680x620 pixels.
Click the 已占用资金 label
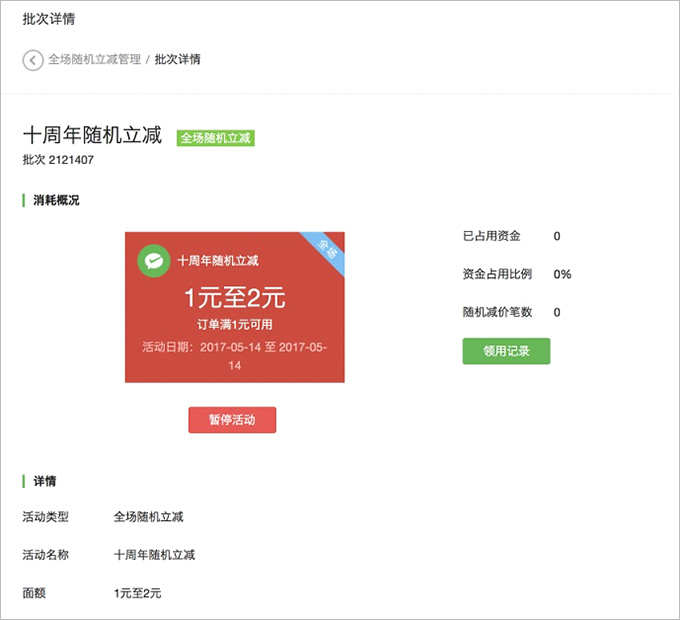491,236
